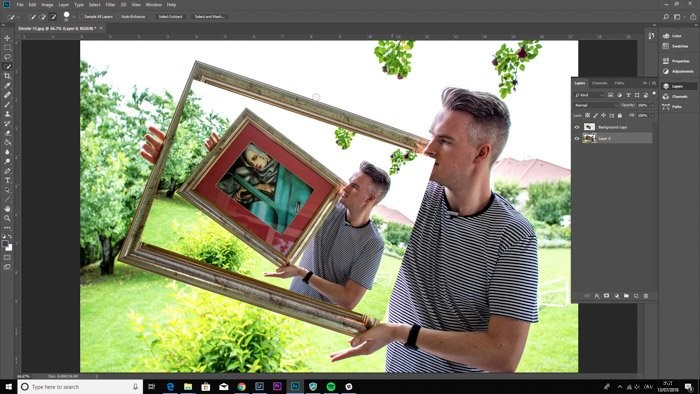Open the Image menu
The image size is (700, 394).
(47, 4)
